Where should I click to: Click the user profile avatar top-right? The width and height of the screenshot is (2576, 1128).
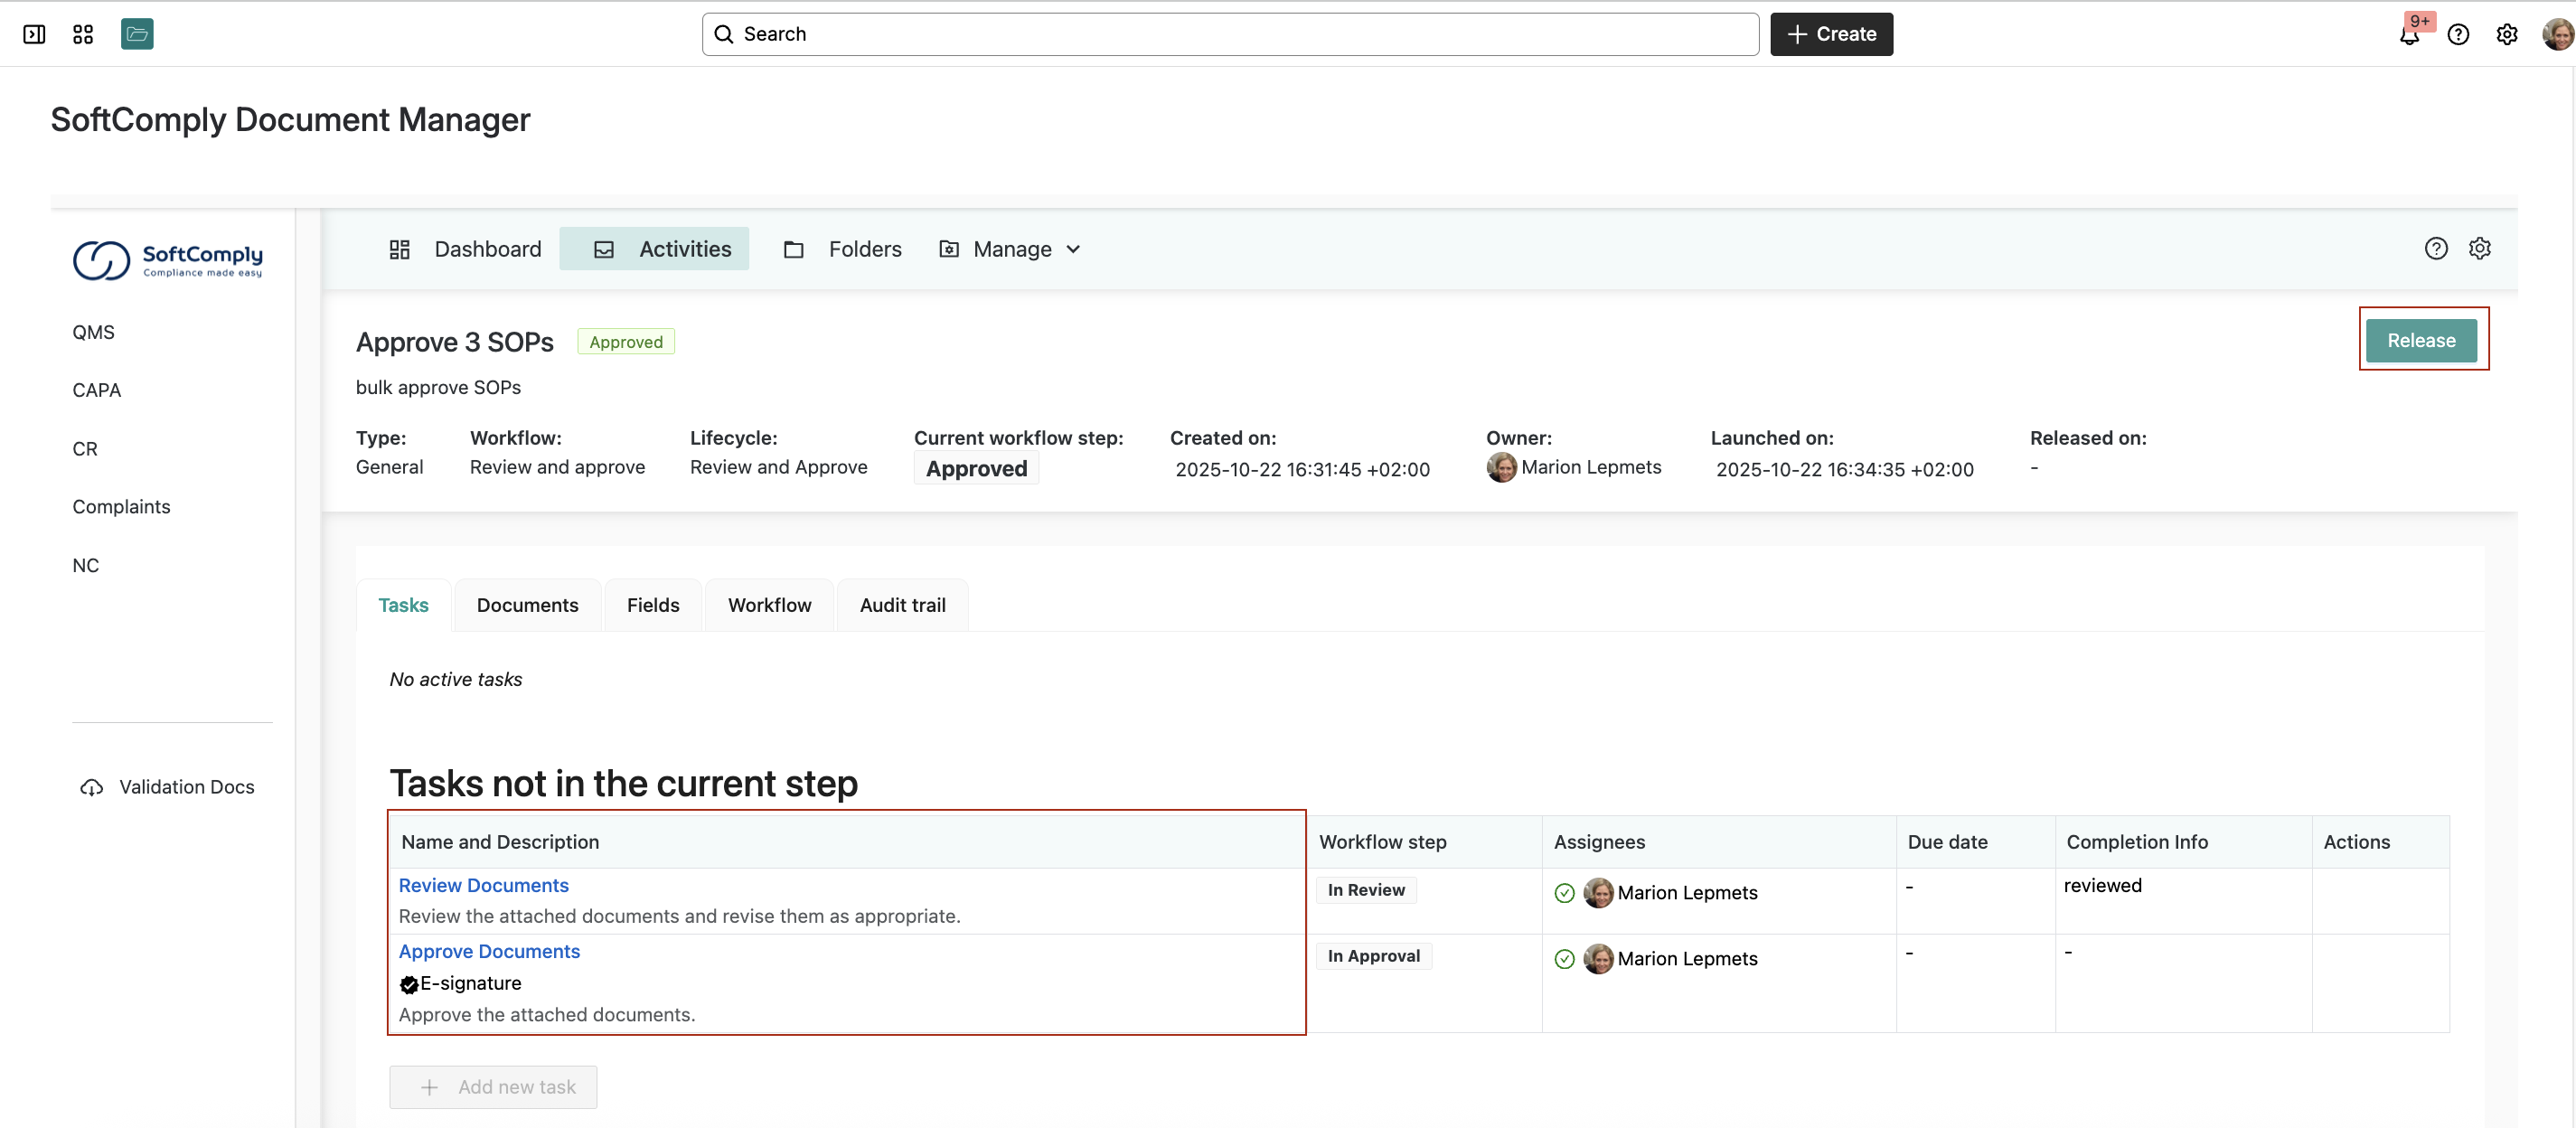click(x=2556, y=35)
